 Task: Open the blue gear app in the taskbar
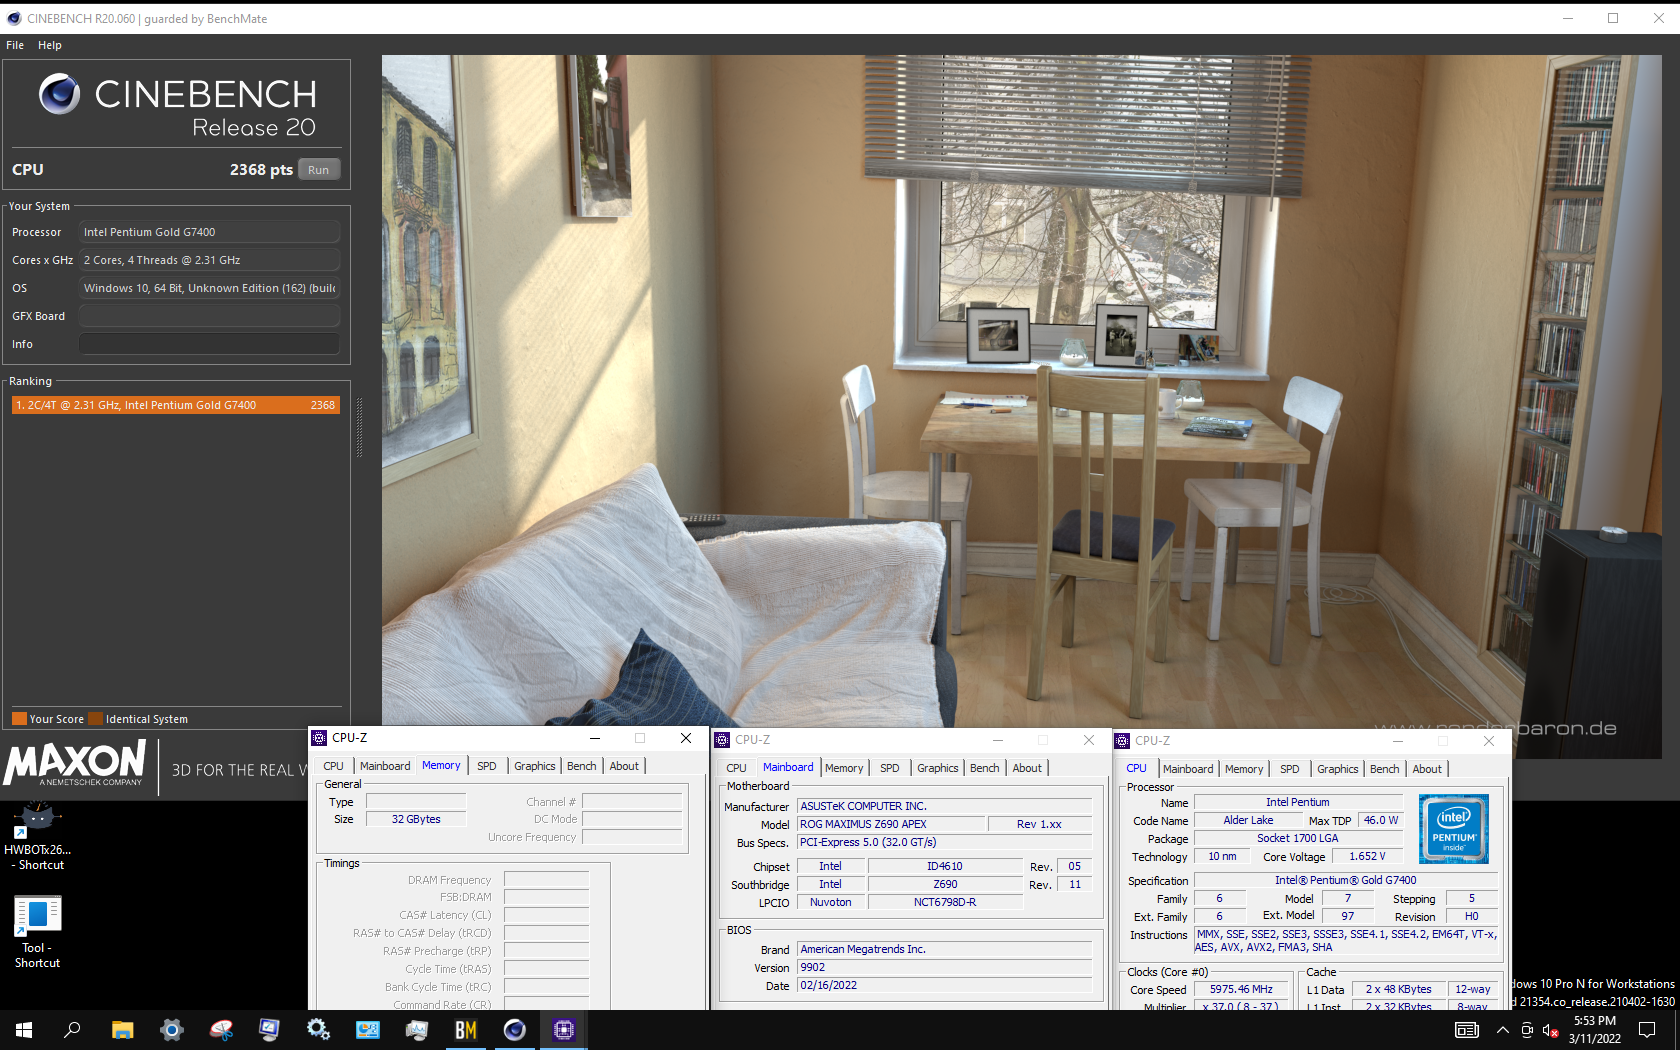pyautogui.click(x=171, y=1030)
